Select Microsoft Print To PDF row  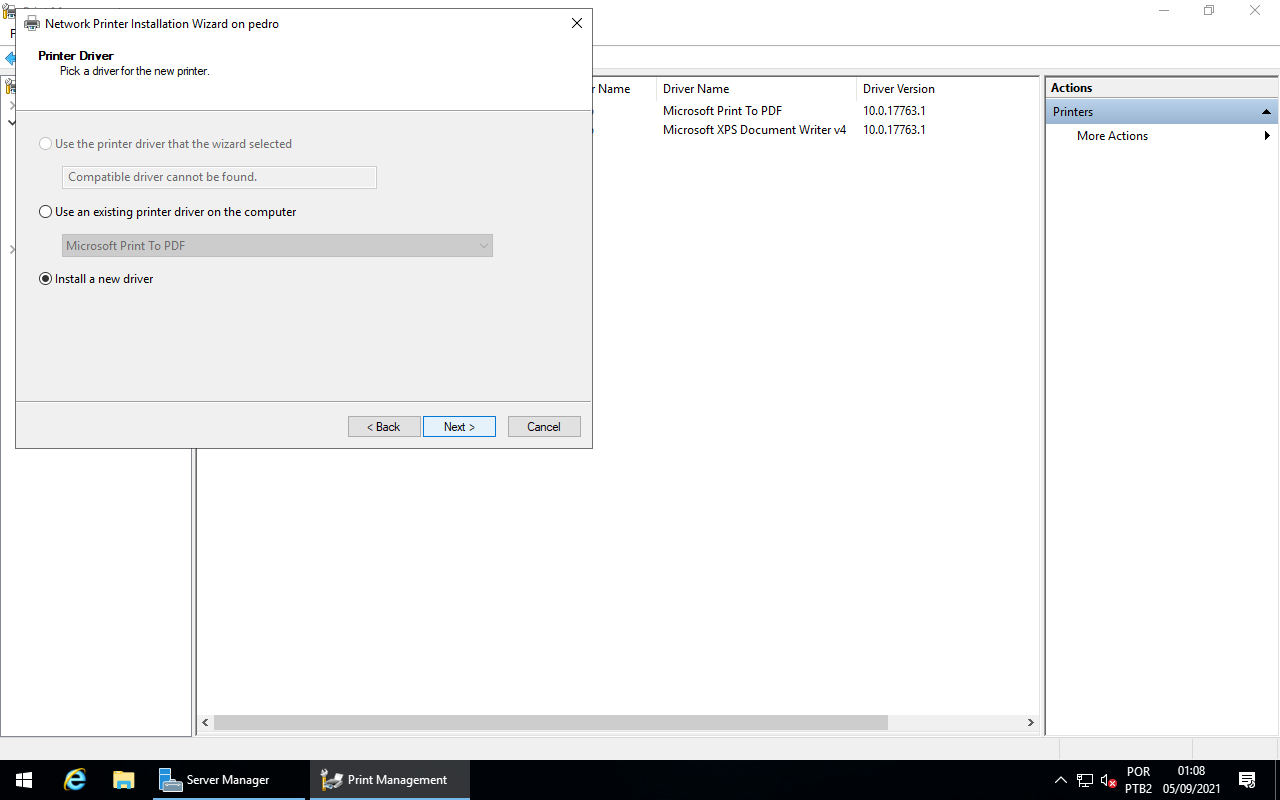tap(722, 111)
